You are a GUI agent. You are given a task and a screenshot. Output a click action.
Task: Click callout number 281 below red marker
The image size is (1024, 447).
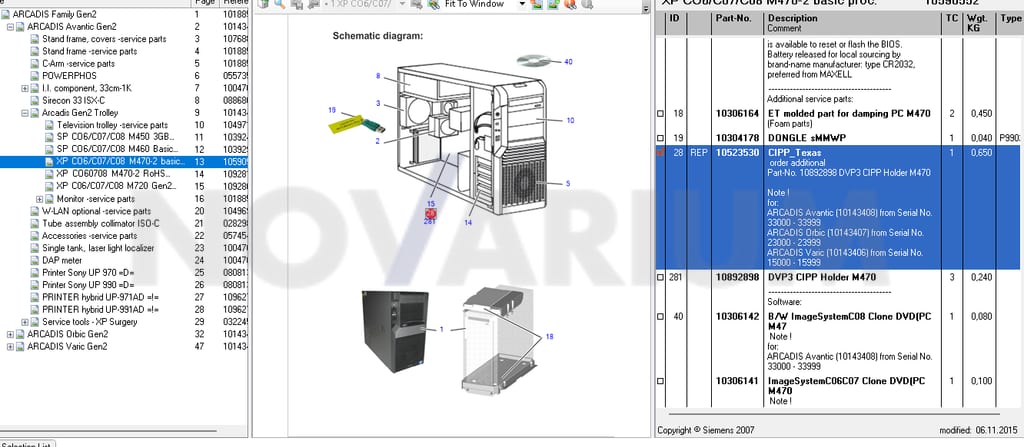[x=430, y=222]
